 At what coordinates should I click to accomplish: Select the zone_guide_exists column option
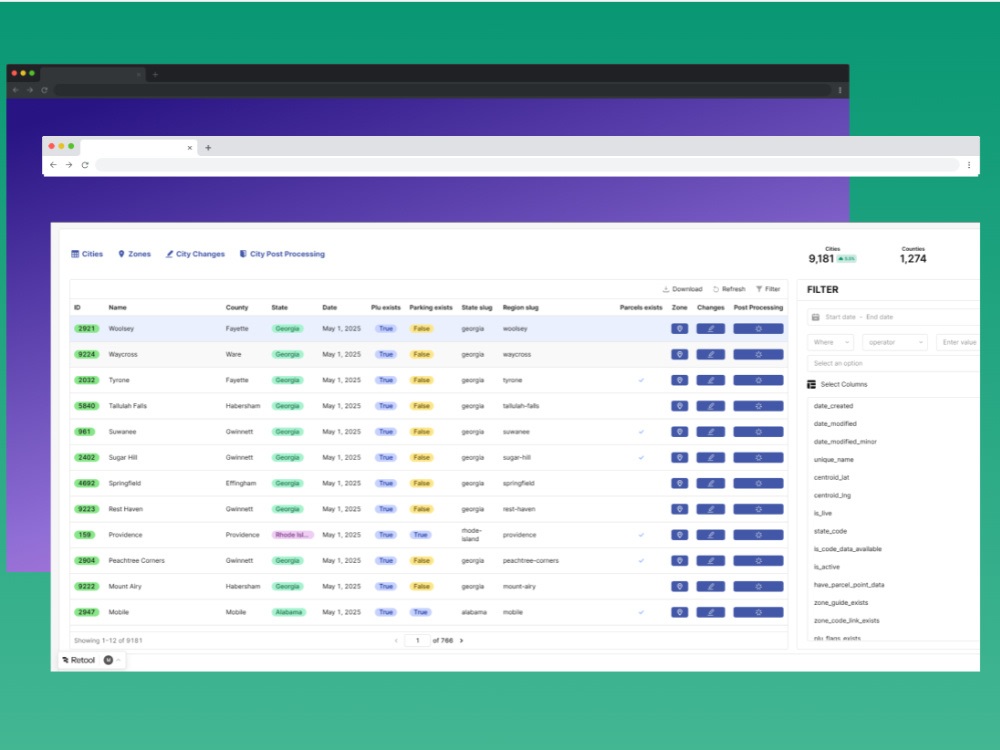(x=841, y=603)
